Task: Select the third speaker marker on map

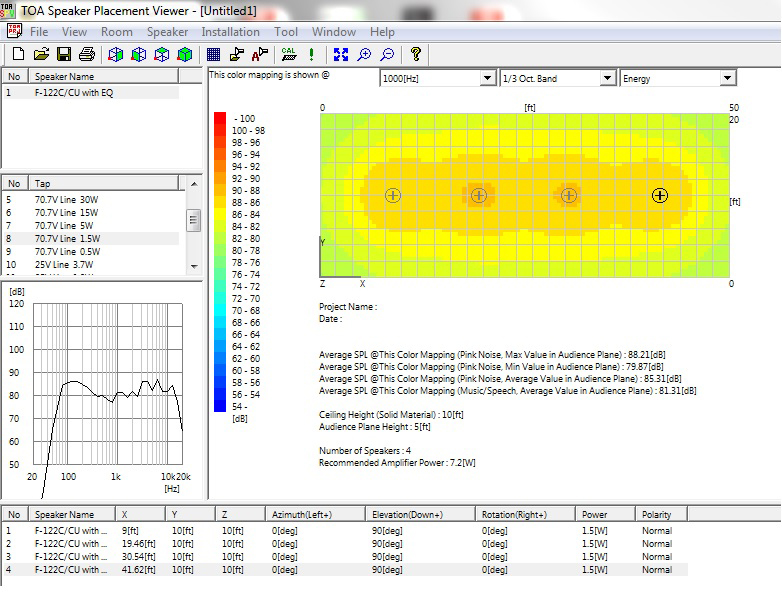Action: (569, 196)
